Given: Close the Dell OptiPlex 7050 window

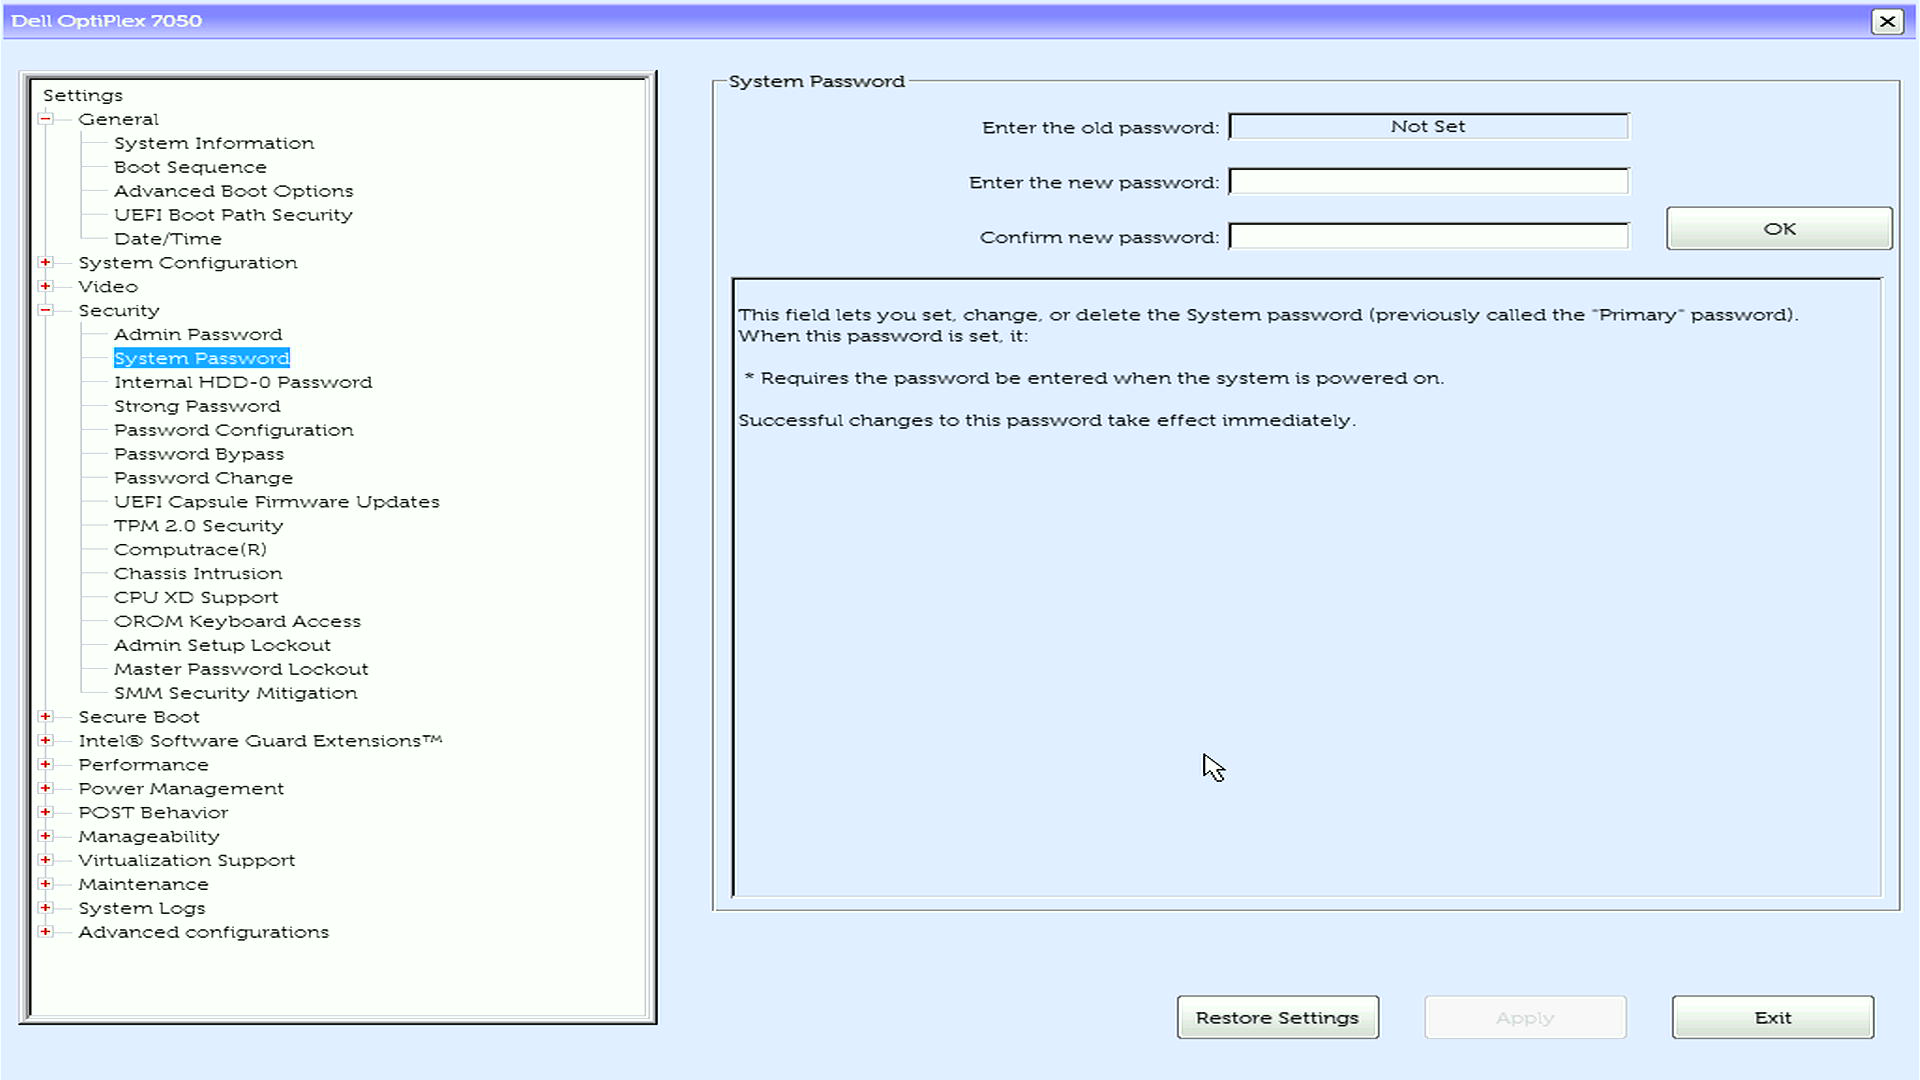Looking at the screenshot, I should pos(1886,21).
